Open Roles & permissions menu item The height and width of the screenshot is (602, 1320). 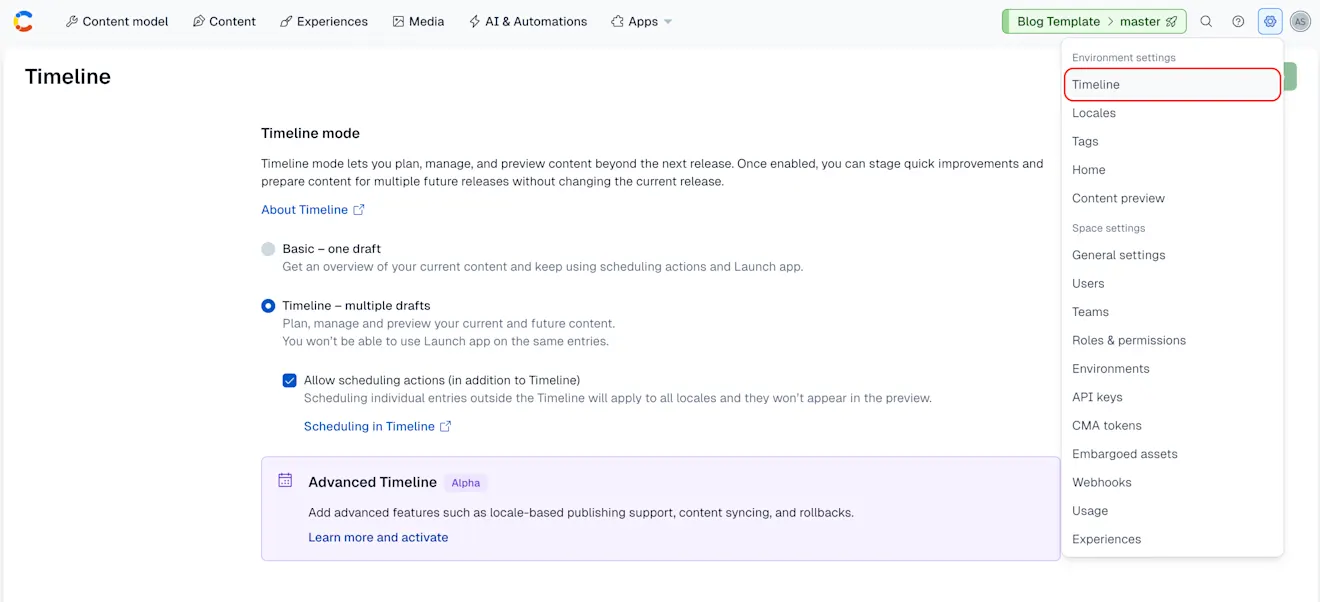1129,340
